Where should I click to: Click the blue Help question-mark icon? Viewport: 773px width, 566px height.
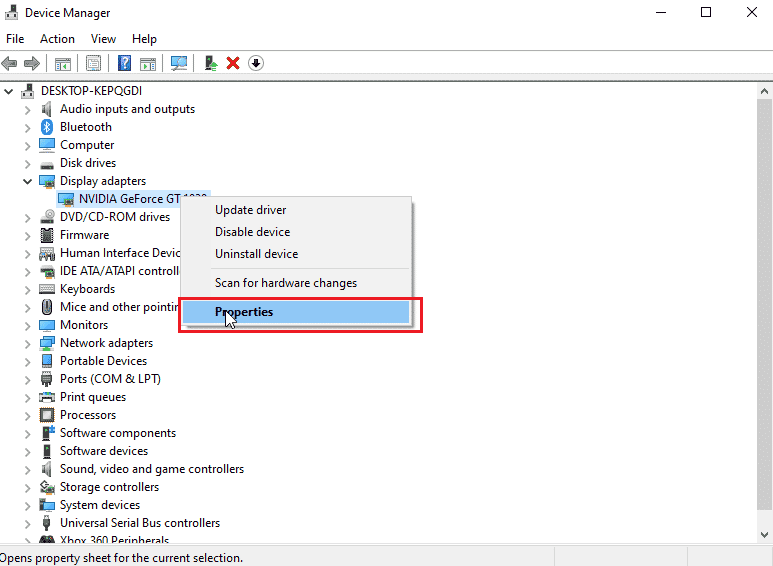click(124, 63)
